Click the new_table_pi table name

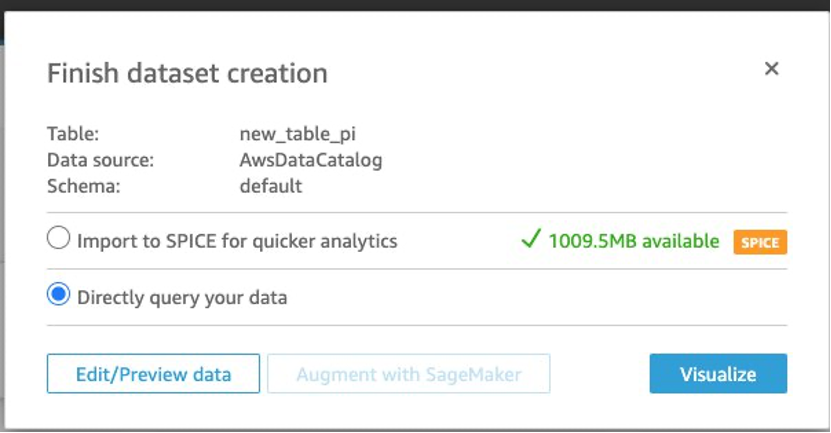click(298, 133)
